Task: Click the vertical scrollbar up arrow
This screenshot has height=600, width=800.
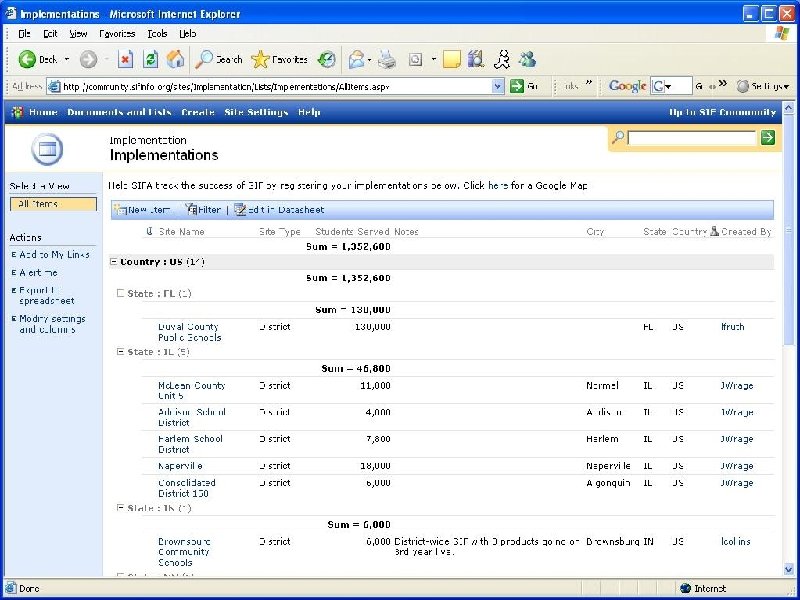Action: 788,108
